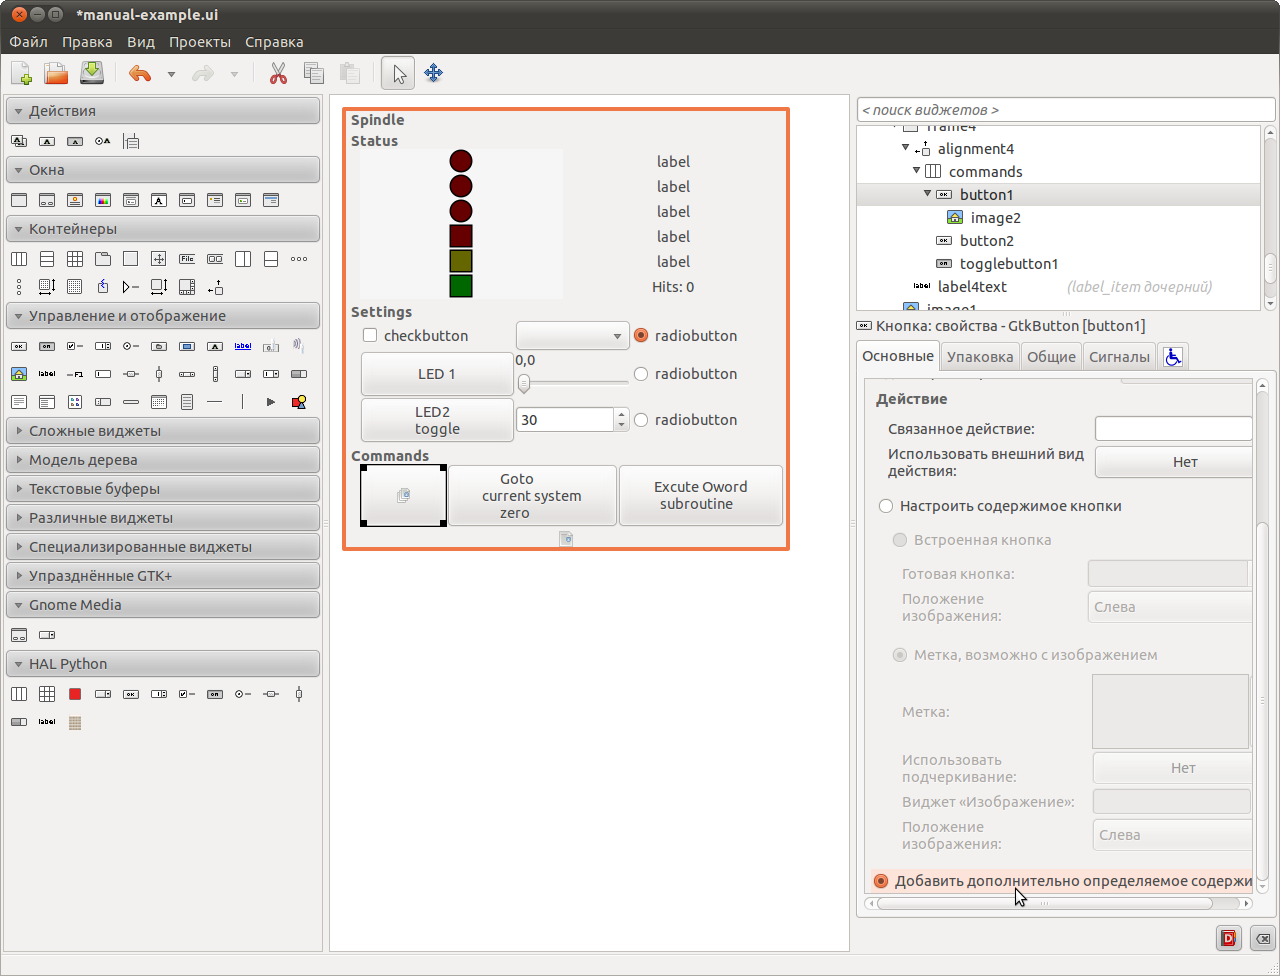Image resolution: width=1280 pixels, height=976 pixels.
Task: Click the 'Excute Oword subroutine' button
Action: click(x=700, y=495)
